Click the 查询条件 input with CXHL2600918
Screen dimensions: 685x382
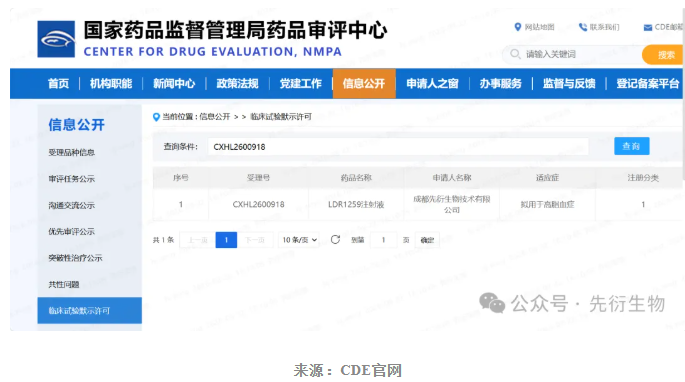(398, 147)
